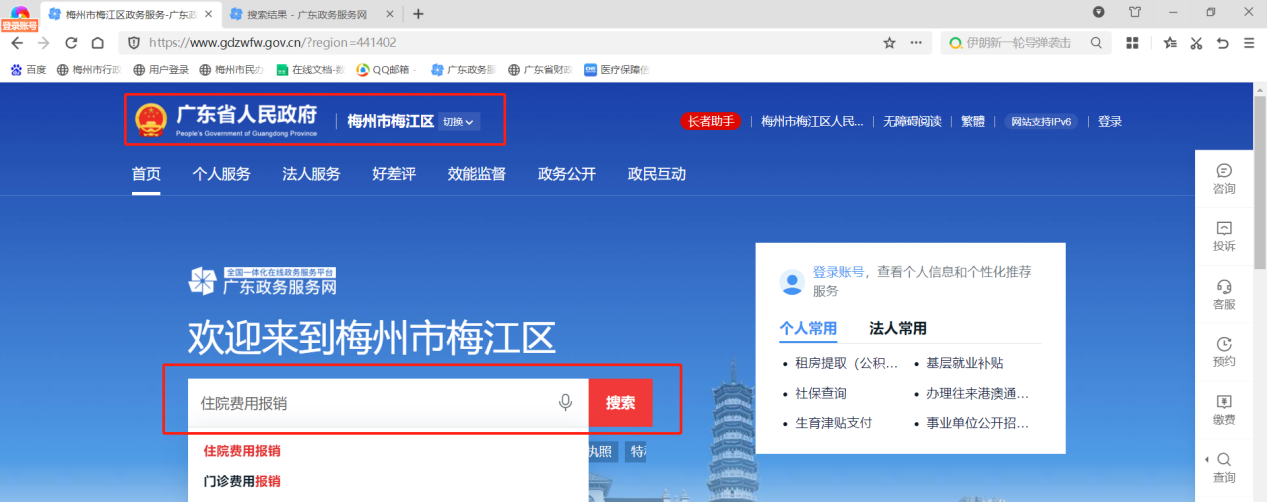The width and height of the screenshot is (1267, 502).
Task: Open the 社保查询 service link
Action: 820,393
